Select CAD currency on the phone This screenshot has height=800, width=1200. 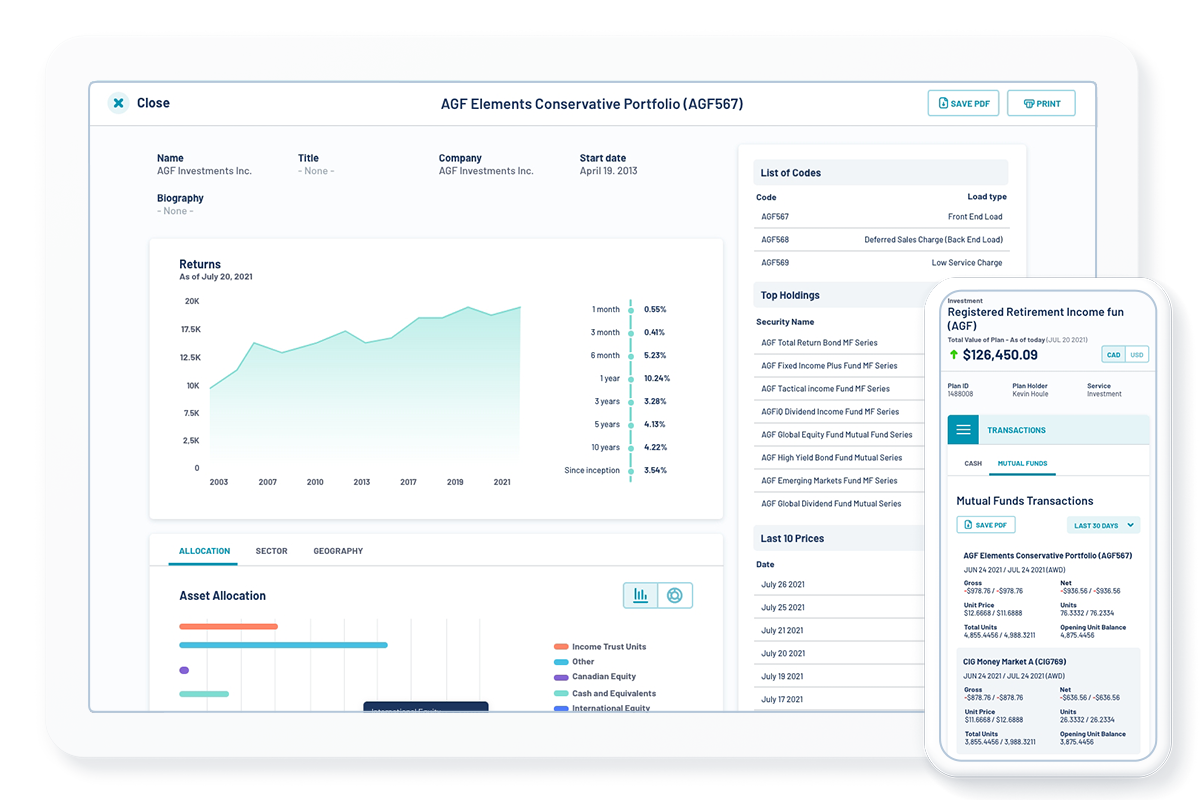[x=1113, y=355]
